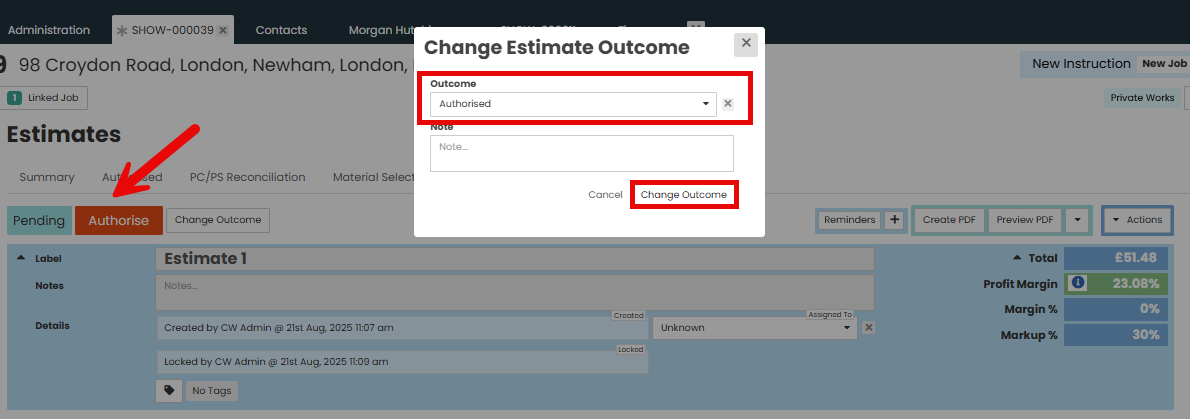Click the Profit Margin info icon
The image size is (1190, 419).
(x=1078, y=283)
